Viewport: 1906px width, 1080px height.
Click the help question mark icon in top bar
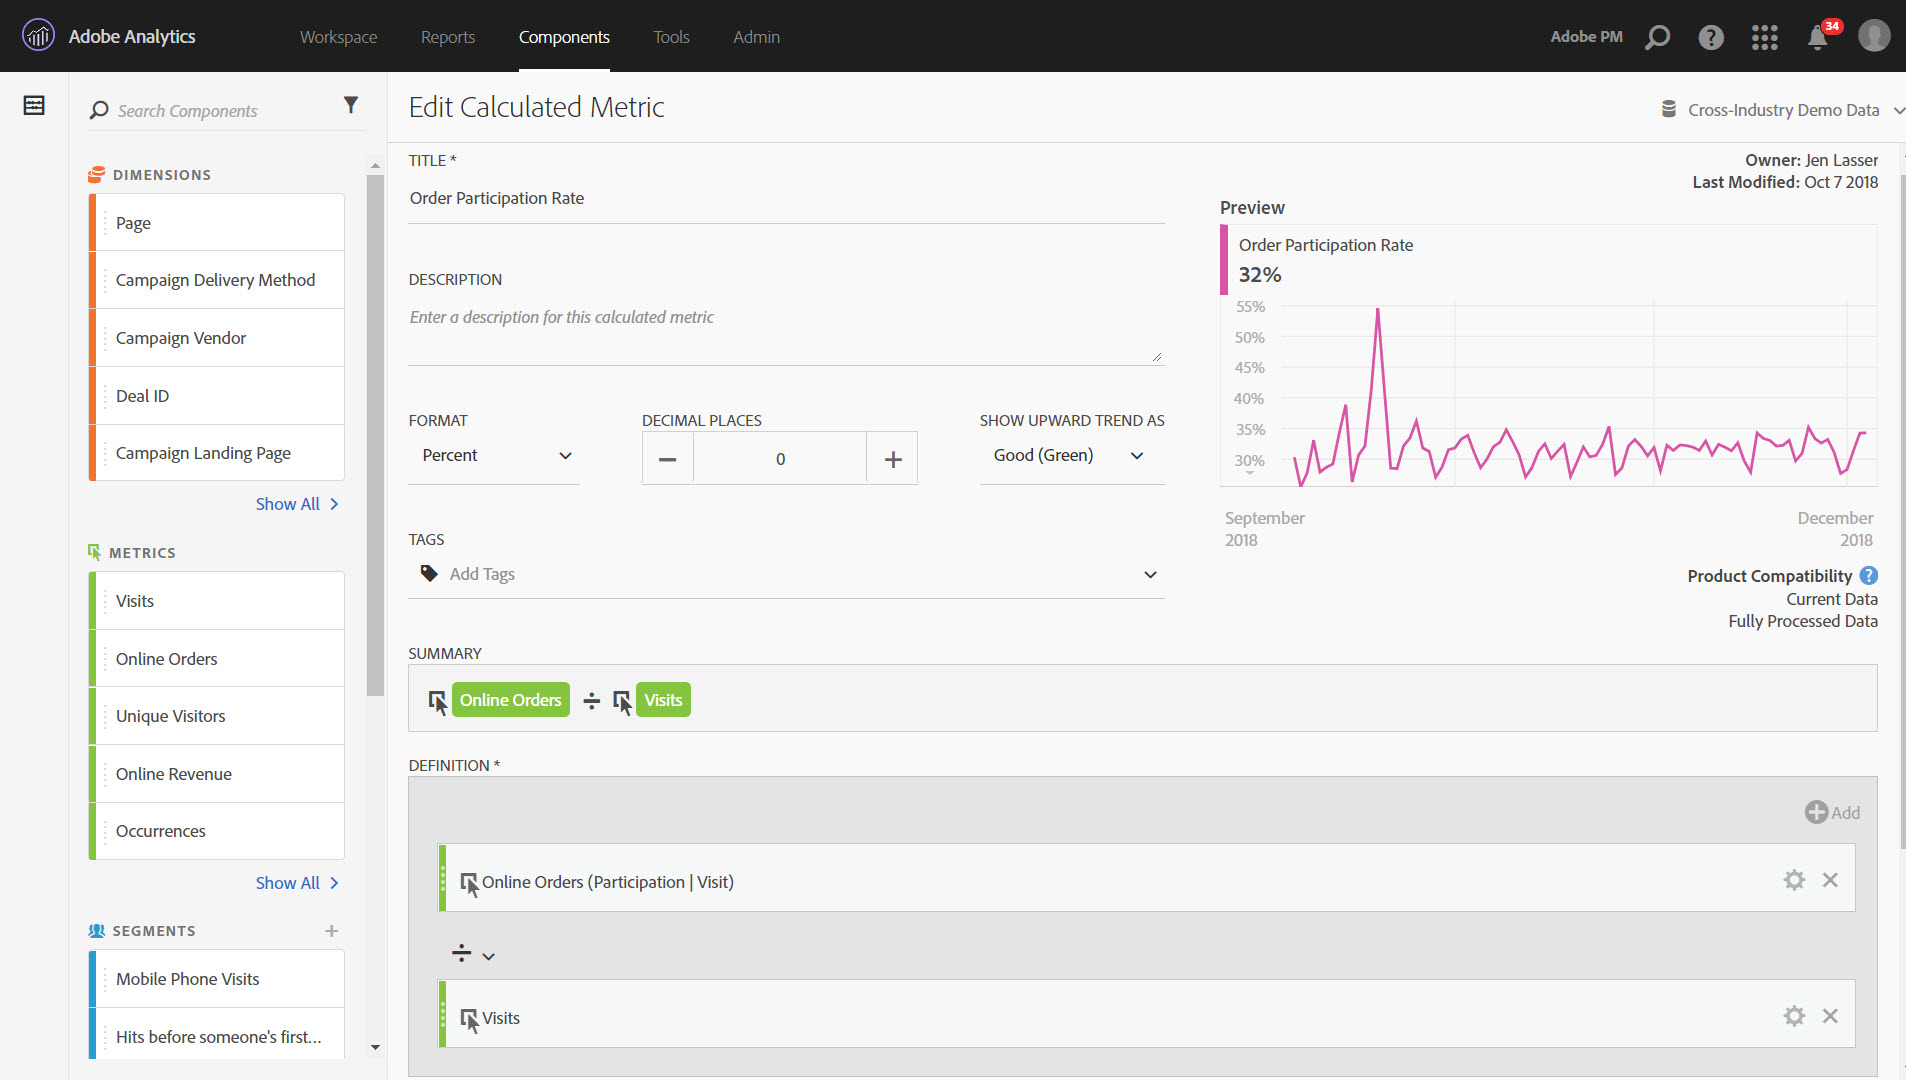coord(1711,38)
